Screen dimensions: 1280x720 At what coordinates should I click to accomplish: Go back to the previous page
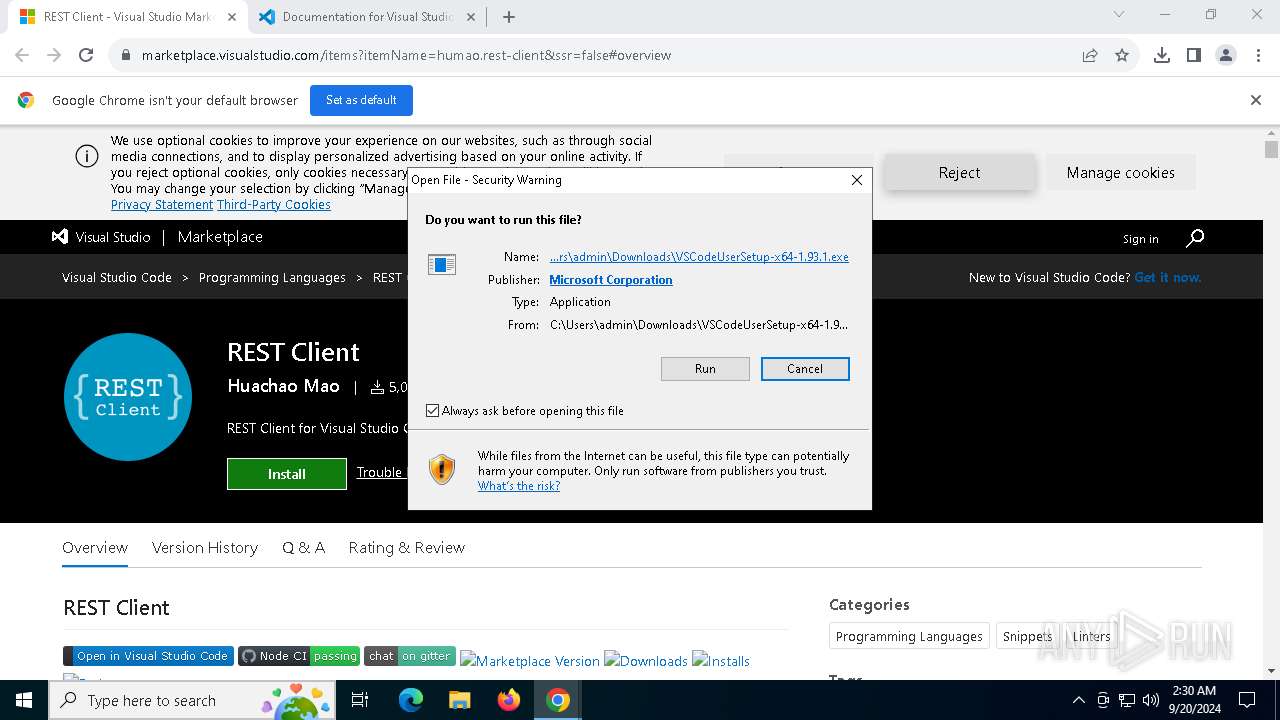pyautogui.click(x=22, y=55)
